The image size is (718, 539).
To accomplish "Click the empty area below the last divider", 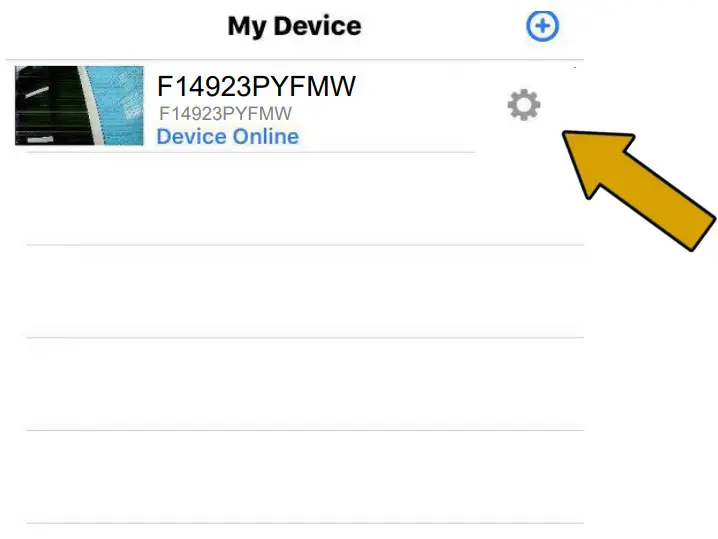I will pyautogui.click(x=305, y=531).
